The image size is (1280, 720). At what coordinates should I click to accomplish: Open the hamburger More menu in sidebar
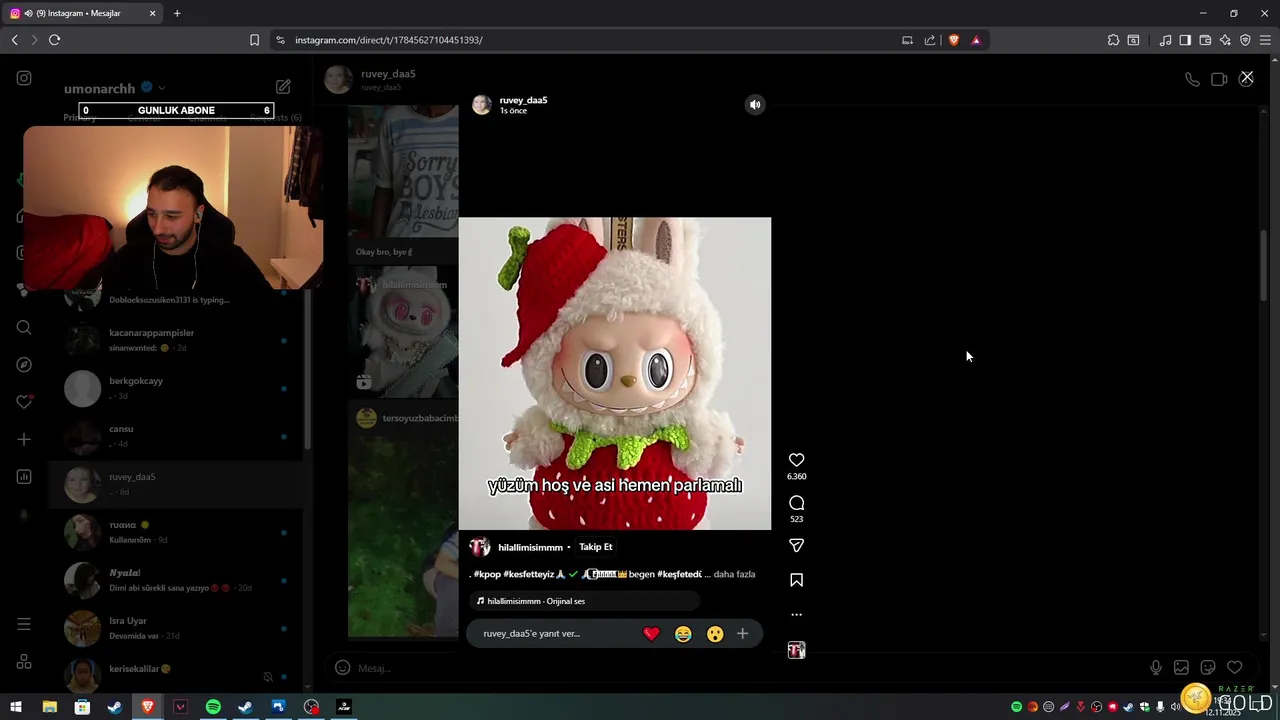point(24,624)
